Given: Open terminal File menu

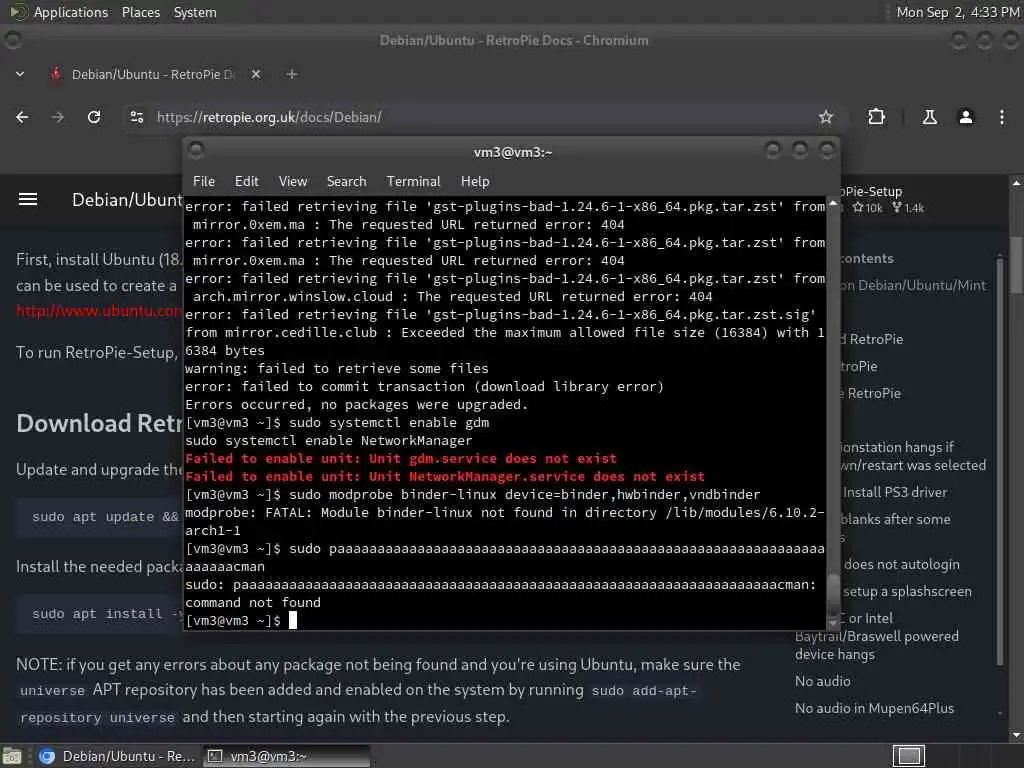Looking at the screenshot, I should click(204, 182).
